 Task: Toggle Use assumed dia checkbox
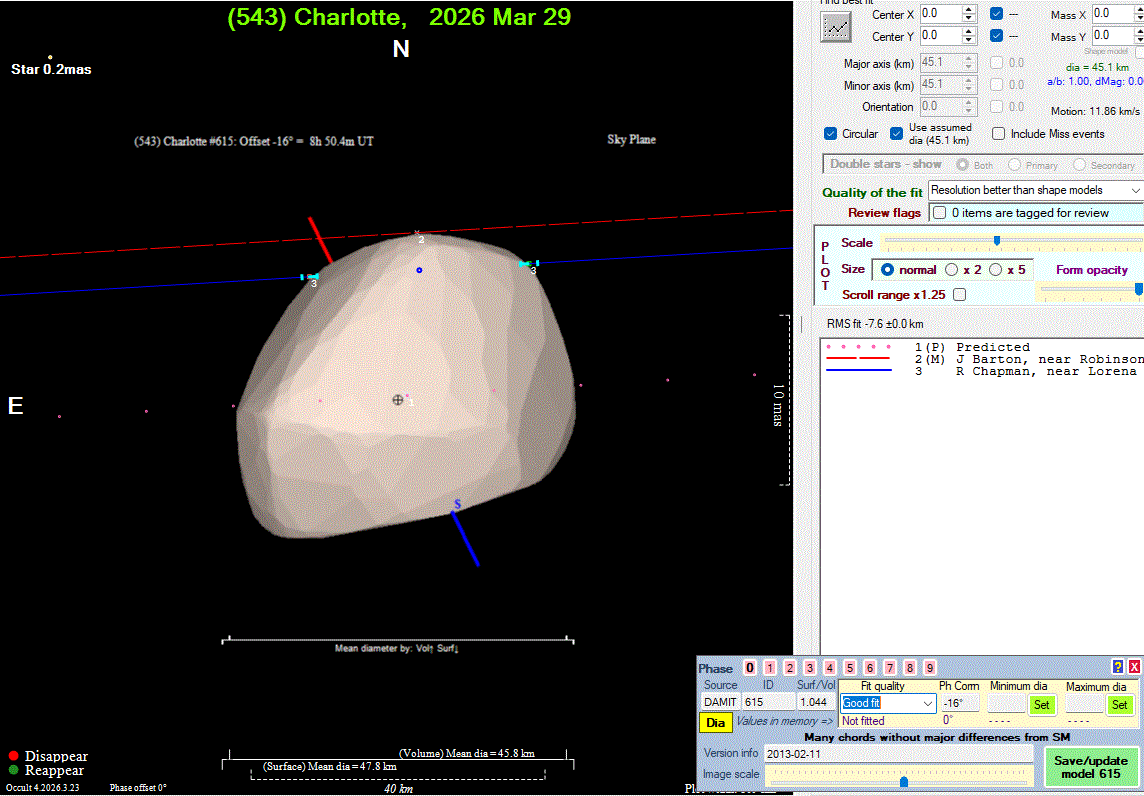(897, 134)
